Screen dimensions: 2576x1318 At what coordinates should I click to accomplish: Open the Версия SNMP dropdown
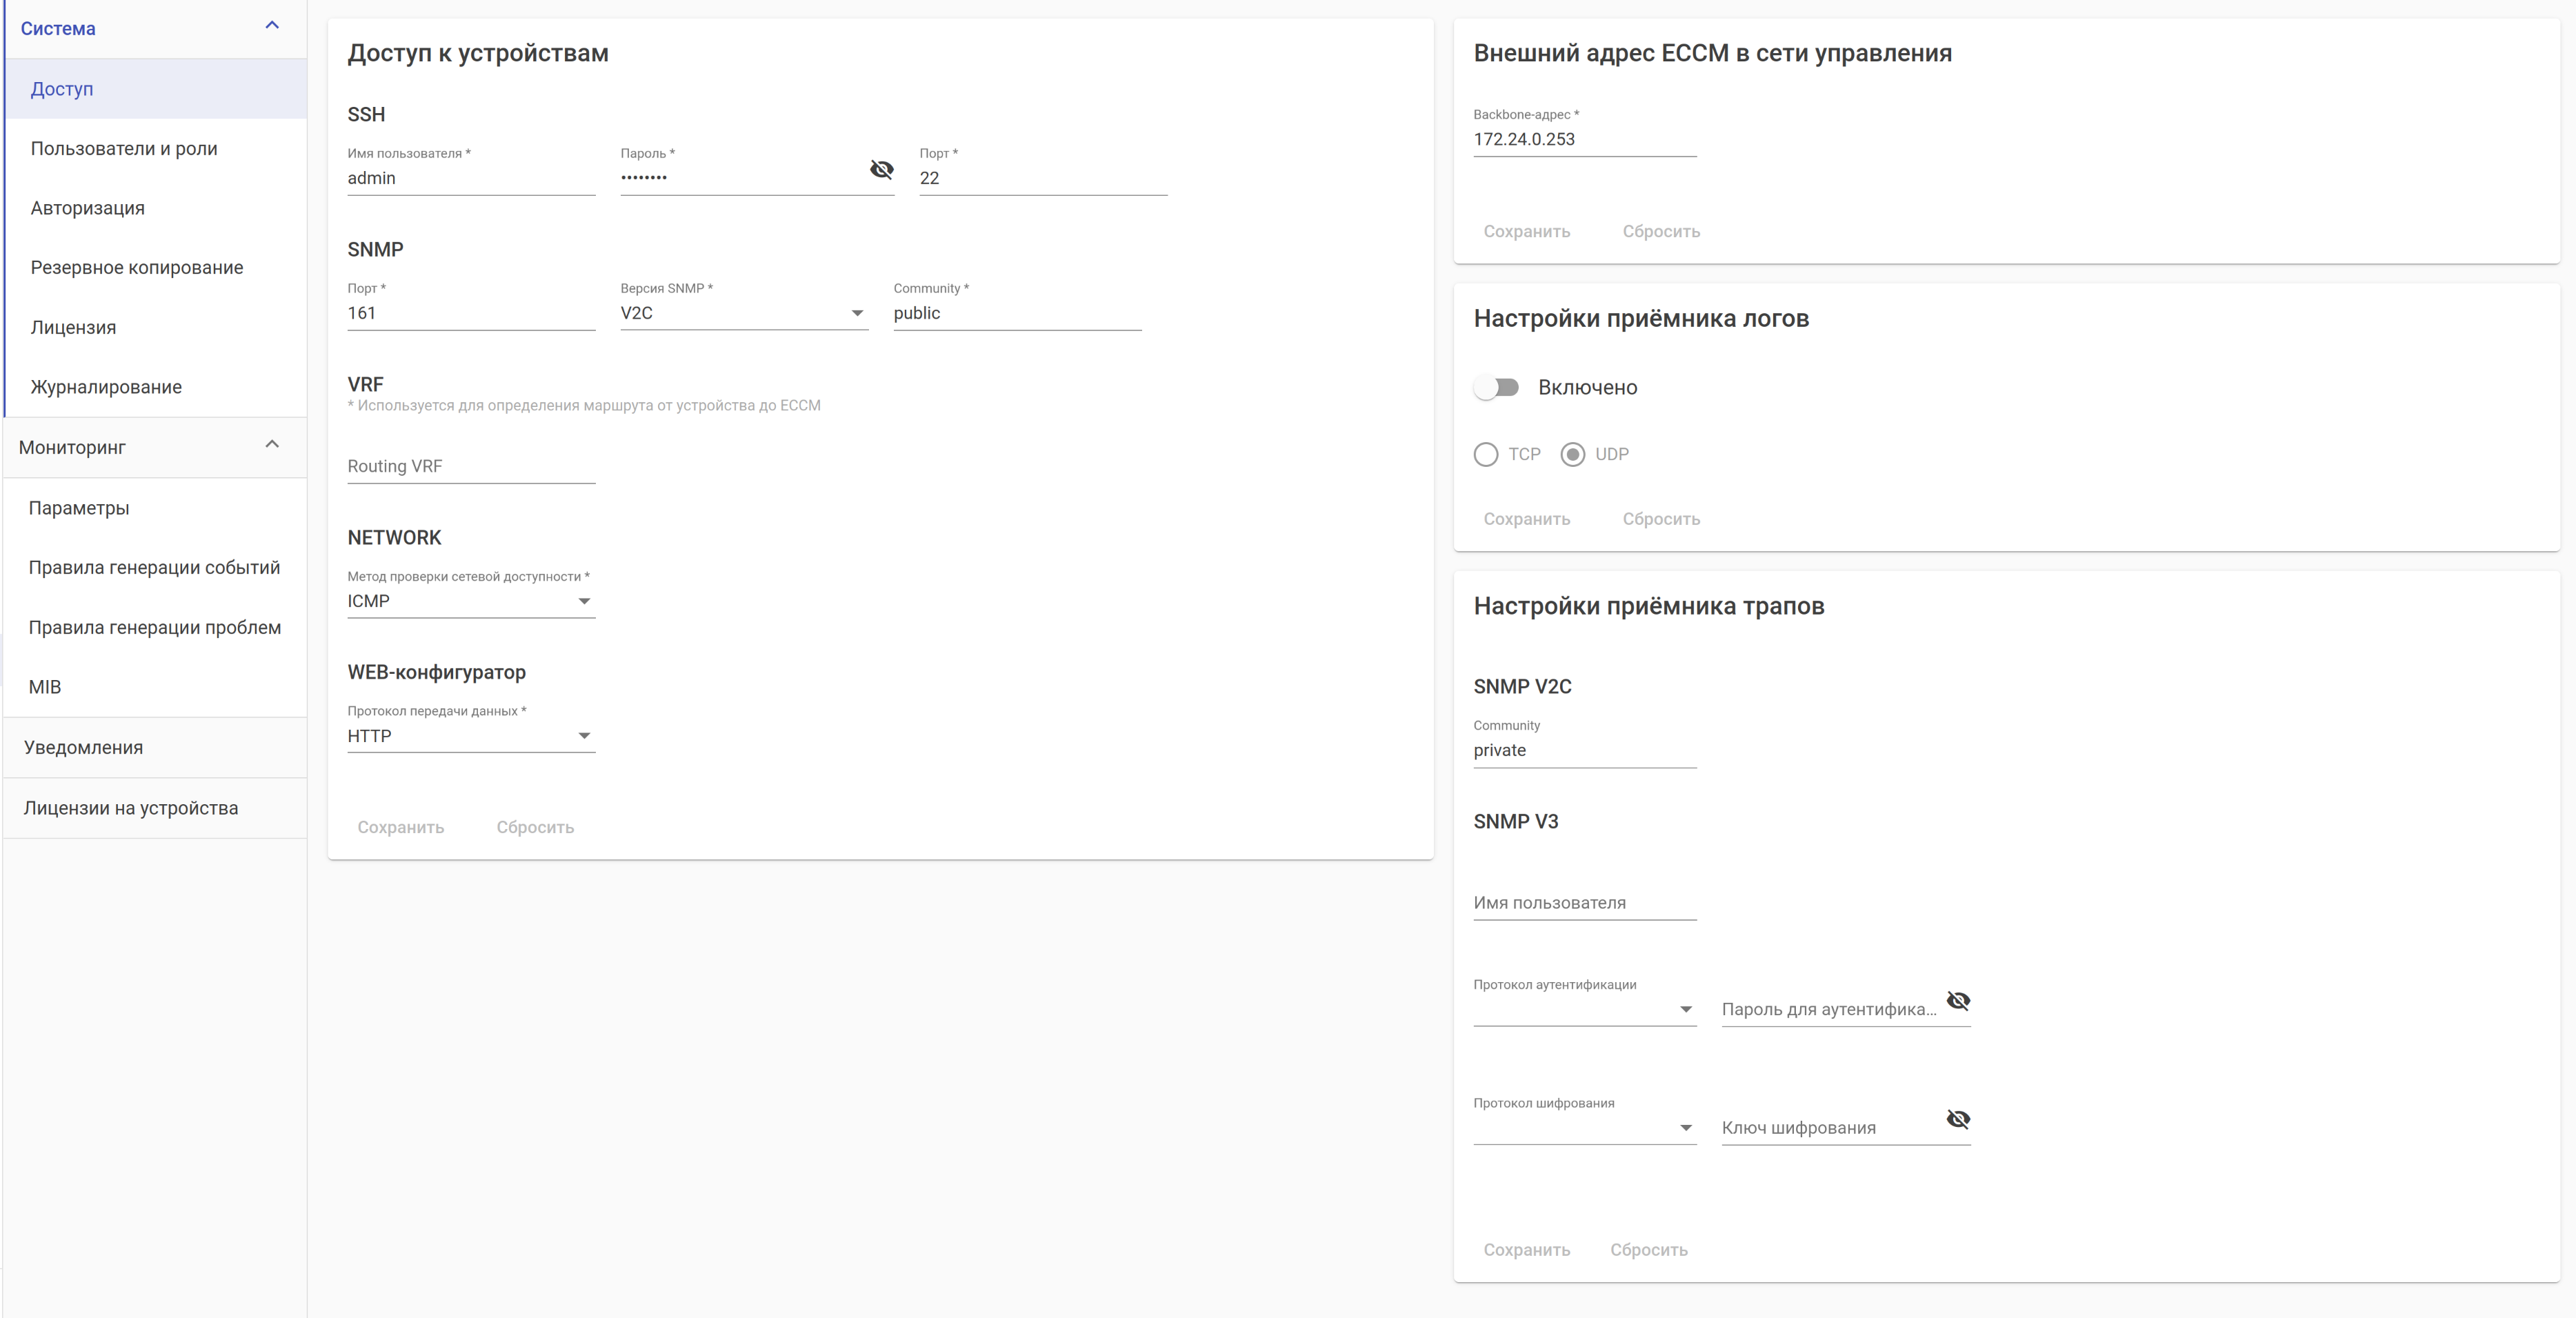pos(743,313)
